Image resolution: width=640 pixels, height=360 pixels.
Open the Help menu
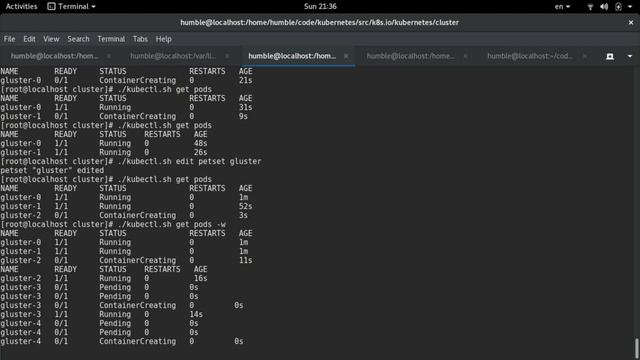pyautogui.click(x=163, y=39)
